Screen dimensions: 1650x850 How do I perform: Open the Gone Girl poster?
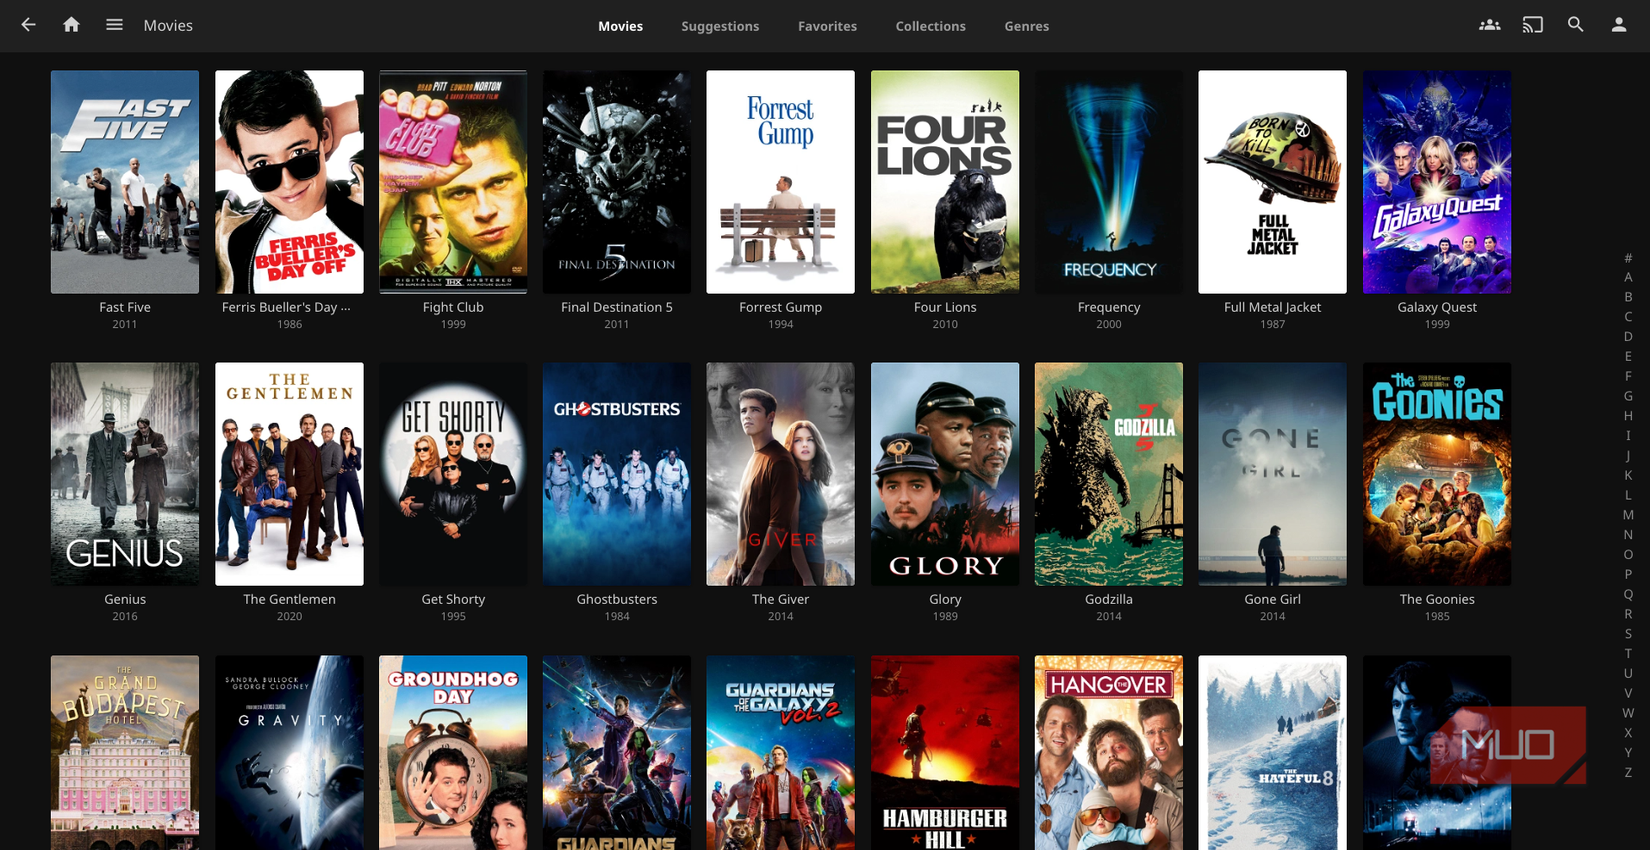(x=1273, y=474)
